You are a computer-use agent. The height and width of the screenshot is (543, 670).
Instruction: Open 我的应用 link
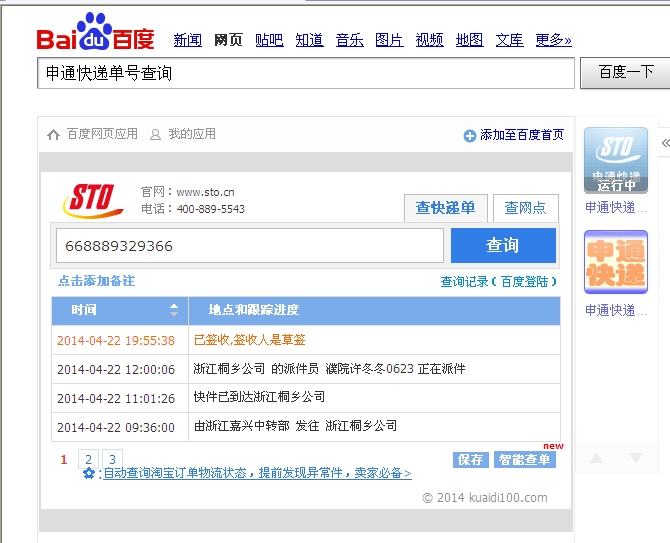tap(192, 134)
